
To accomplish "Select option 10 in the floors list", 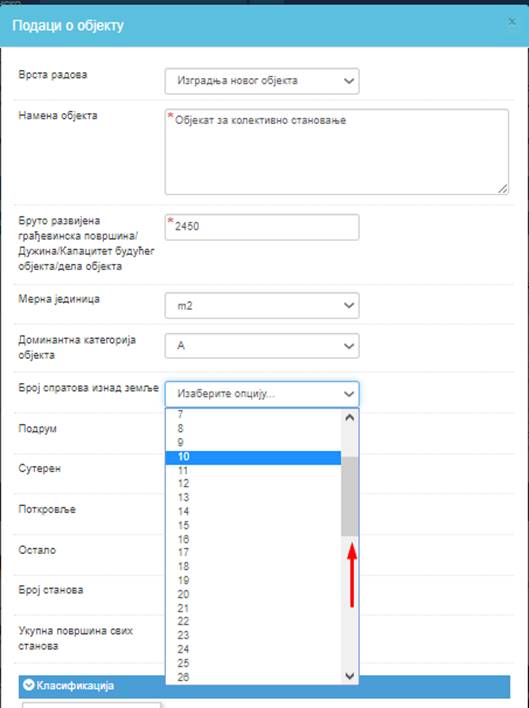I will click(253, 457).
